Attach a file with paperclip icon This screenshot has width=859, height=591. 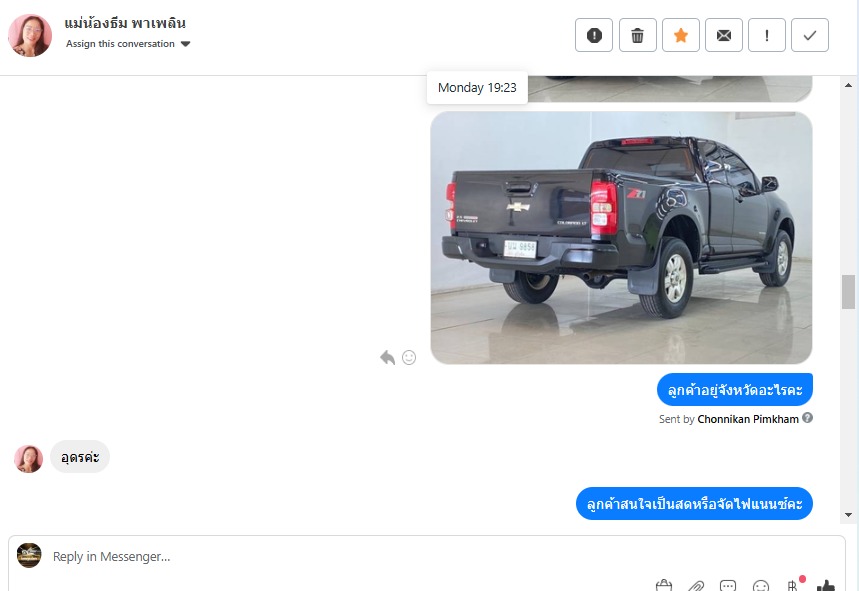point(696,586)
